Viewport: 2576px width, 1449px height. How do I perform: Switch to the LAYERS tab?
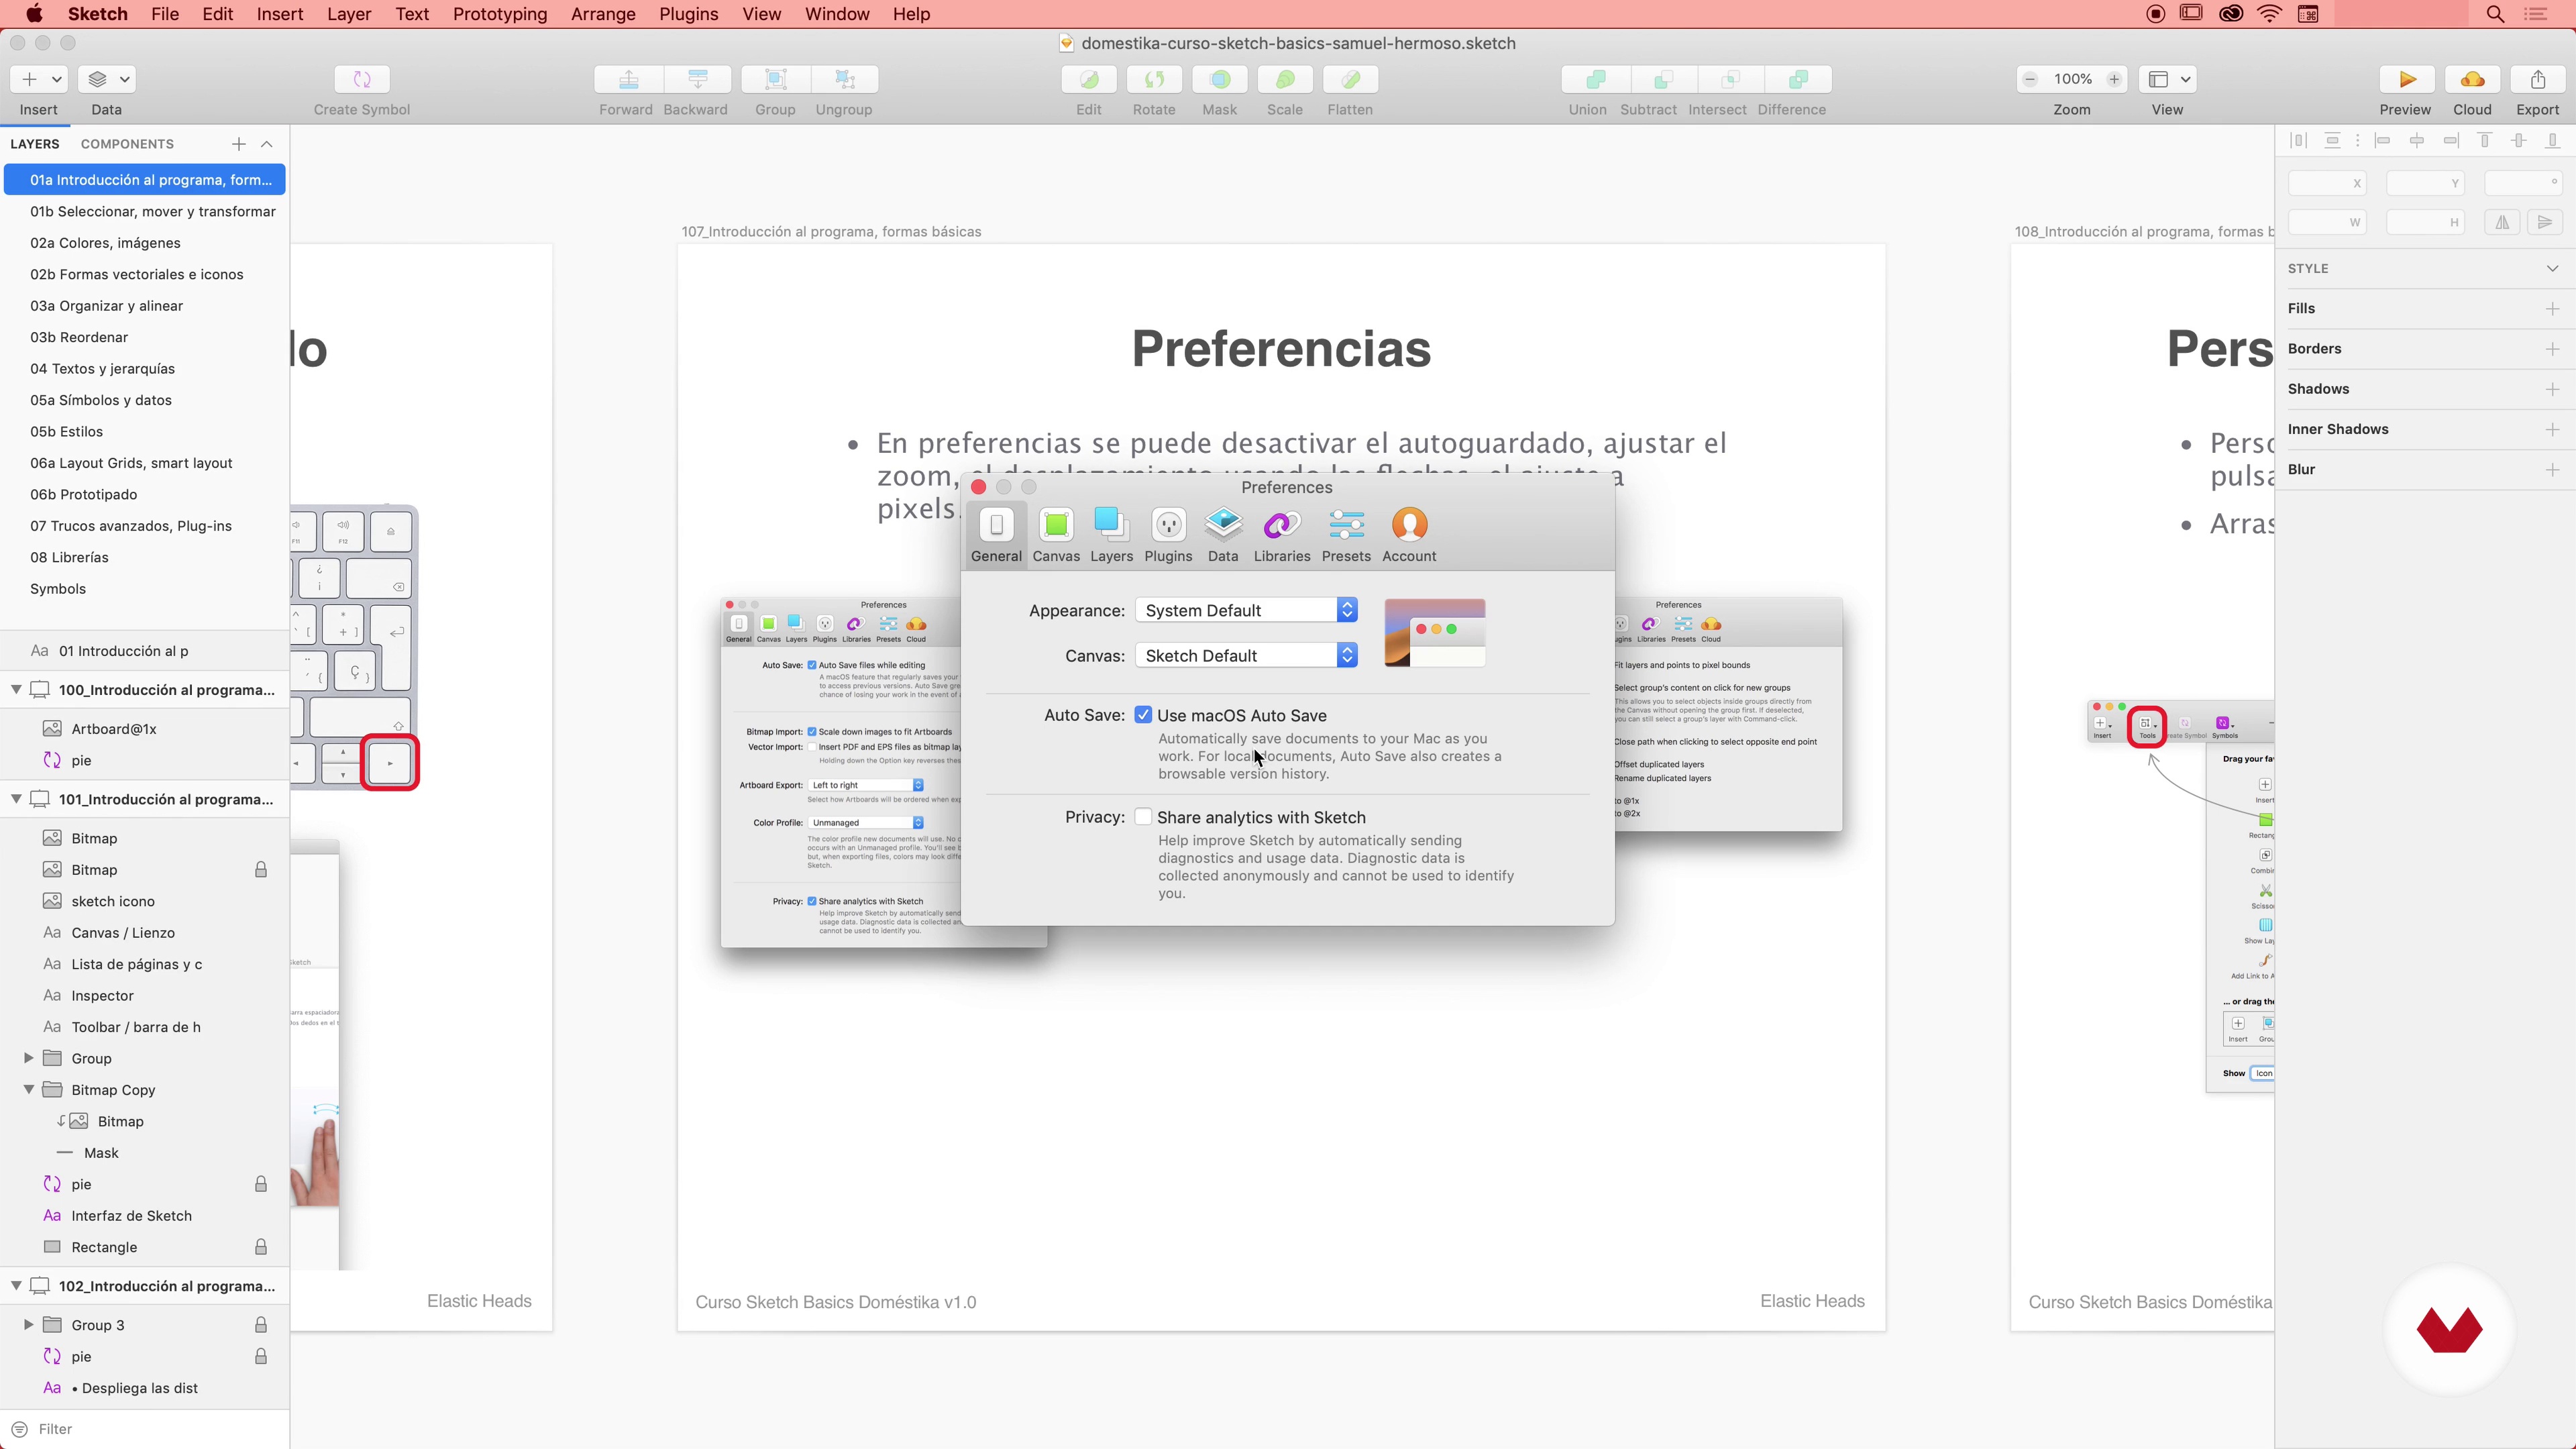click(35, 144)
